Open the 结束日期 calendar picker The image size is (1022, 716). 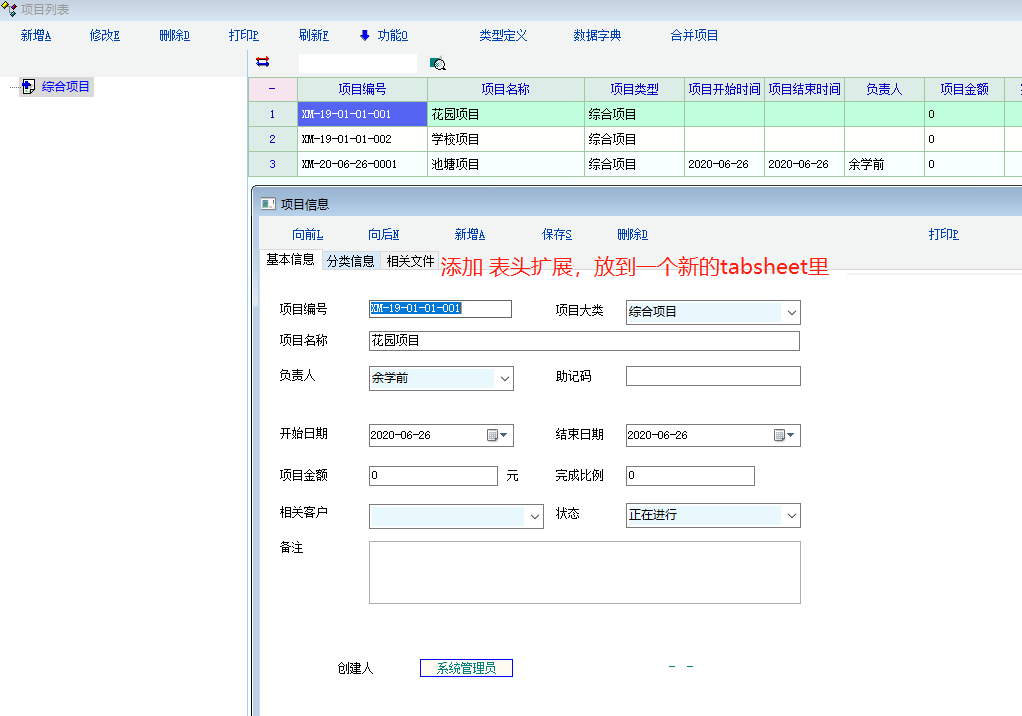coord(785,435)
